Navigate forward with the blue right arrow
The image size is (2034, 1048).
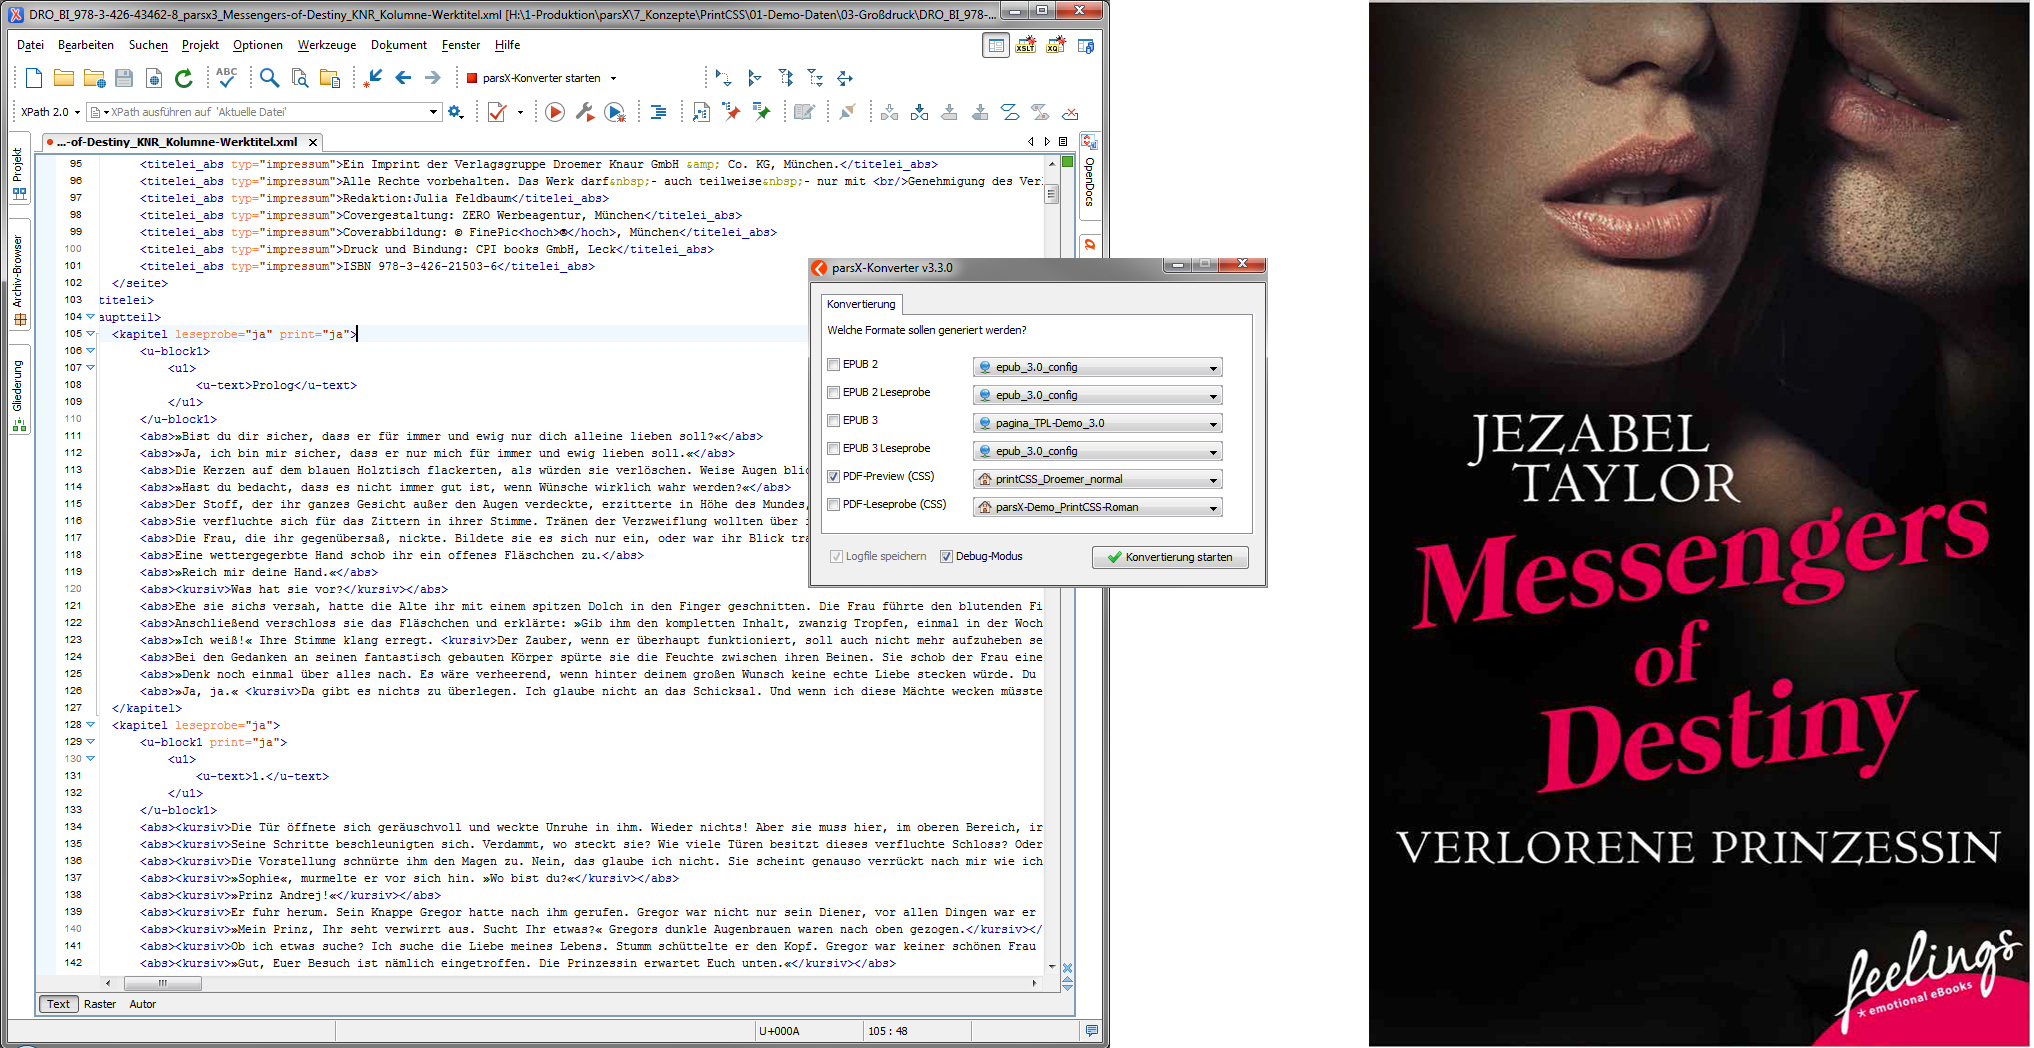pos(432,78)
